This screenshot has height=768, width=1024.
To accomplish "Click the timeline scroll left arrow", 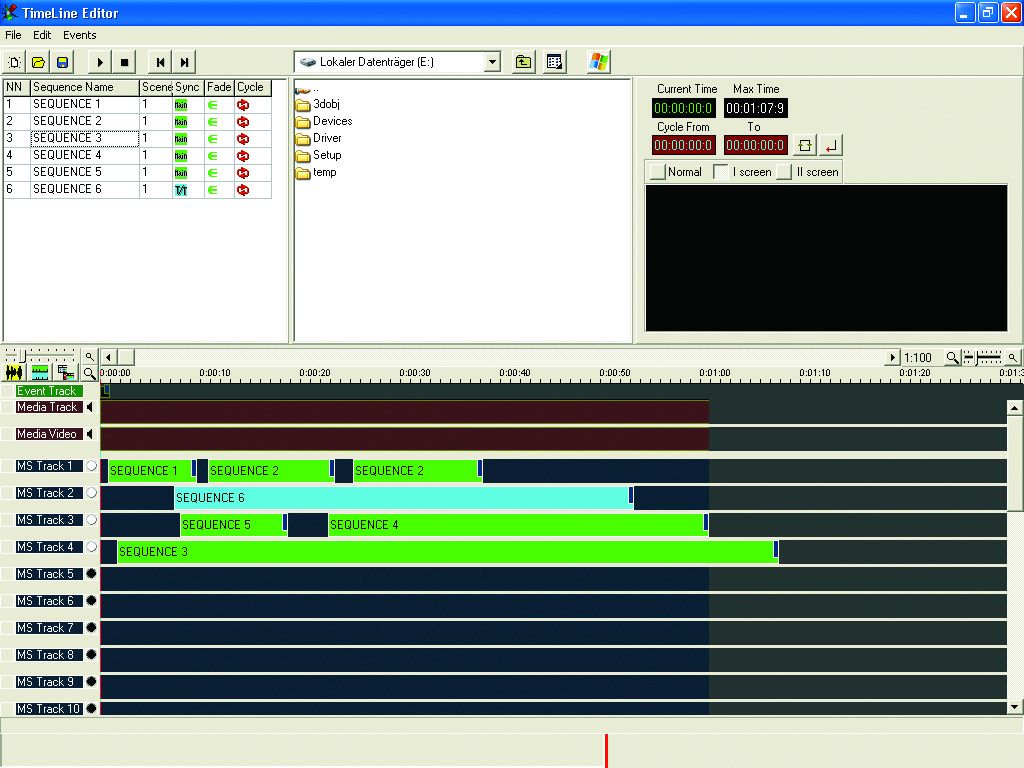I will (108, 357).
